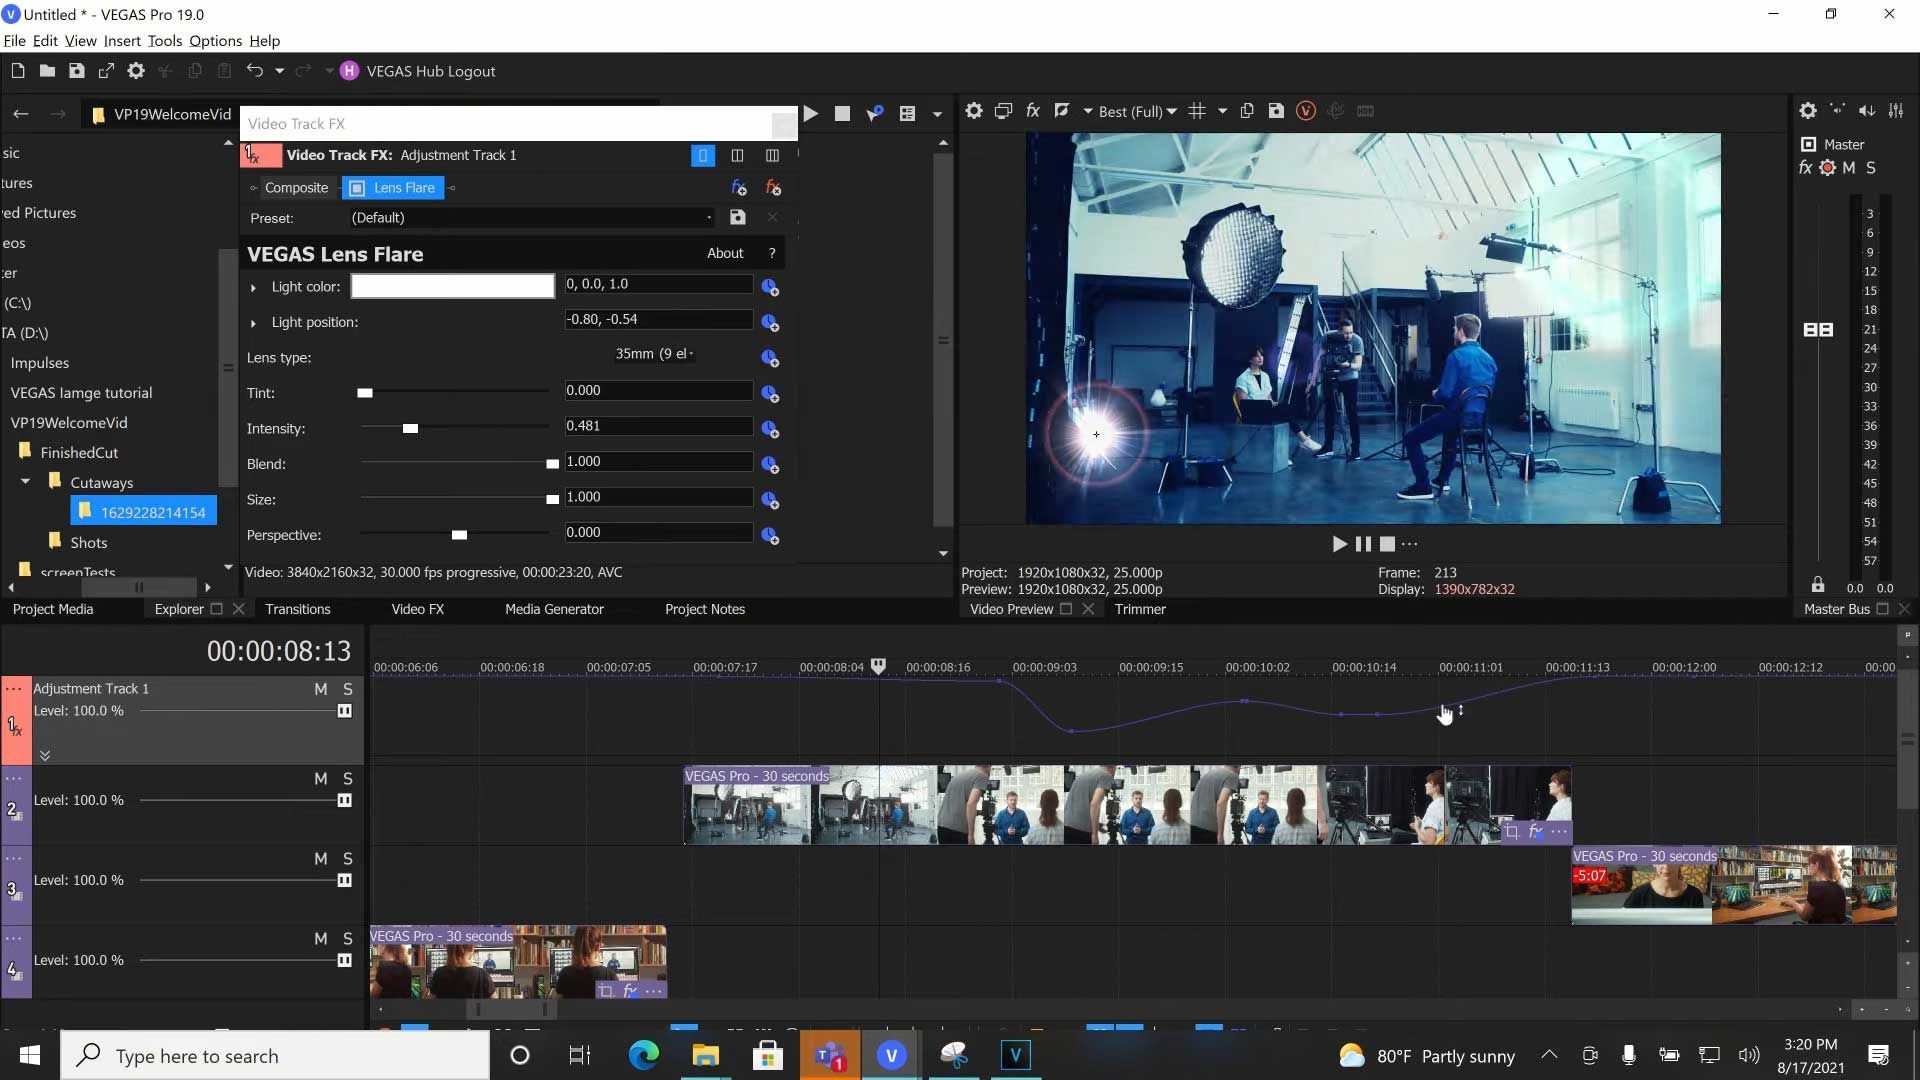
Task: Click the Video Output FX icon in preview
Action: (1033, 111)
